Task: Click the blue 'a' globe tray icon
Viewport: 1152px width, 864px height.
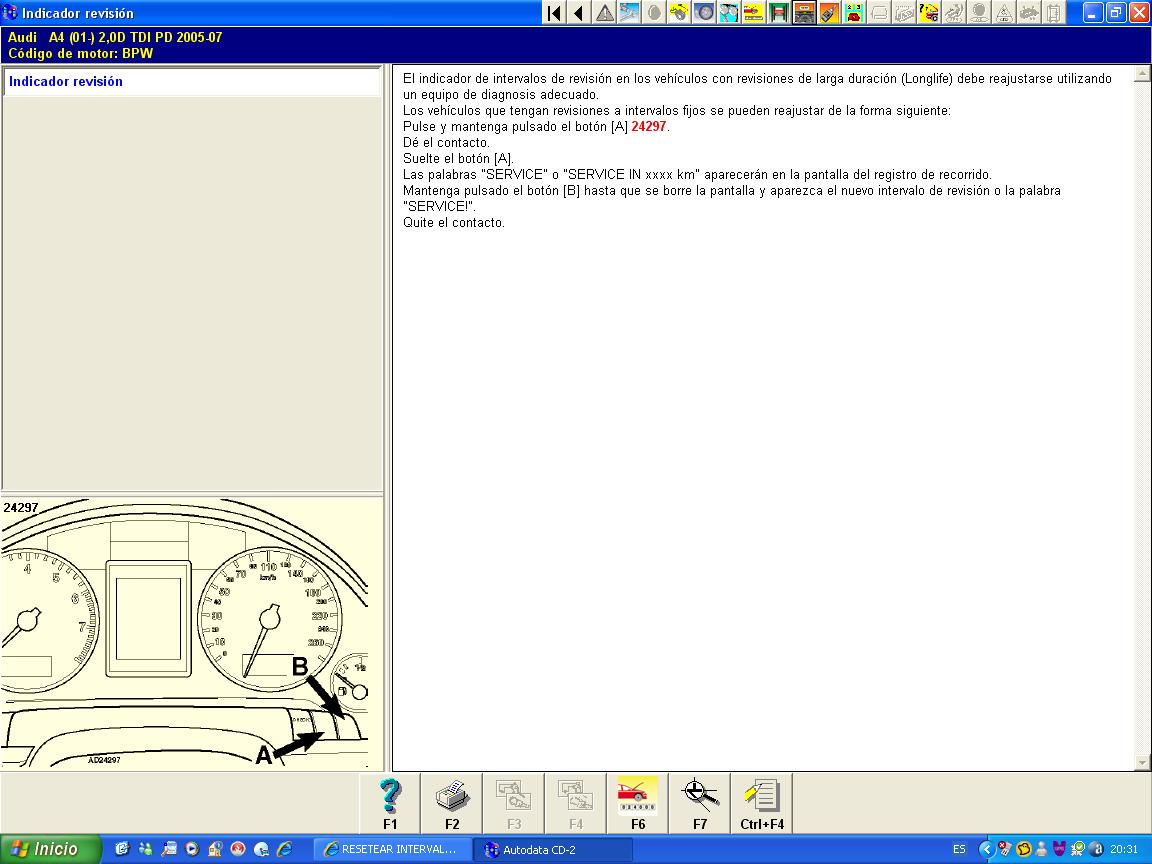Action: coord(1095,849)
